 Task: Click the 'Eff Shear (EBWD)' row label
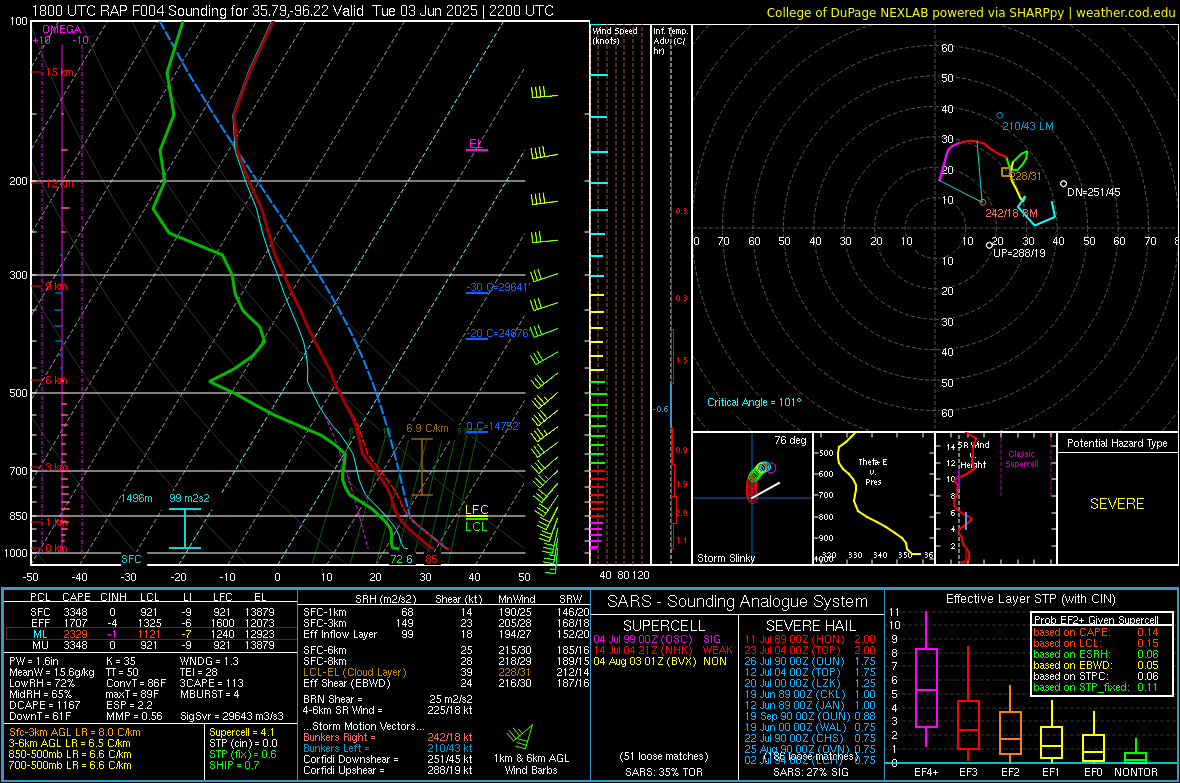click(347, 684)
